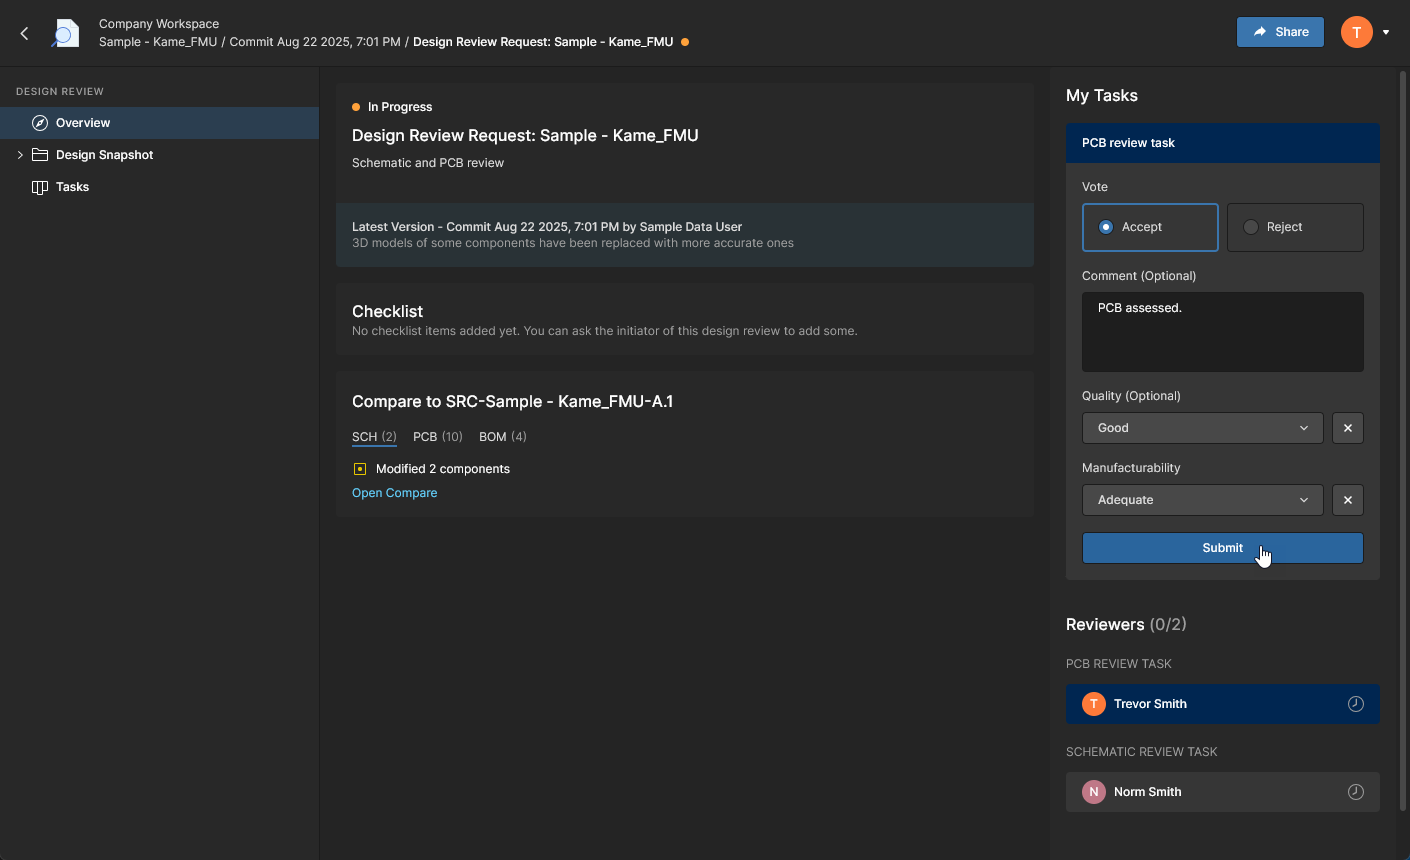Submit the PCB review task
This screenshot has height=860, width=1410.
[x=1222, y=548]
